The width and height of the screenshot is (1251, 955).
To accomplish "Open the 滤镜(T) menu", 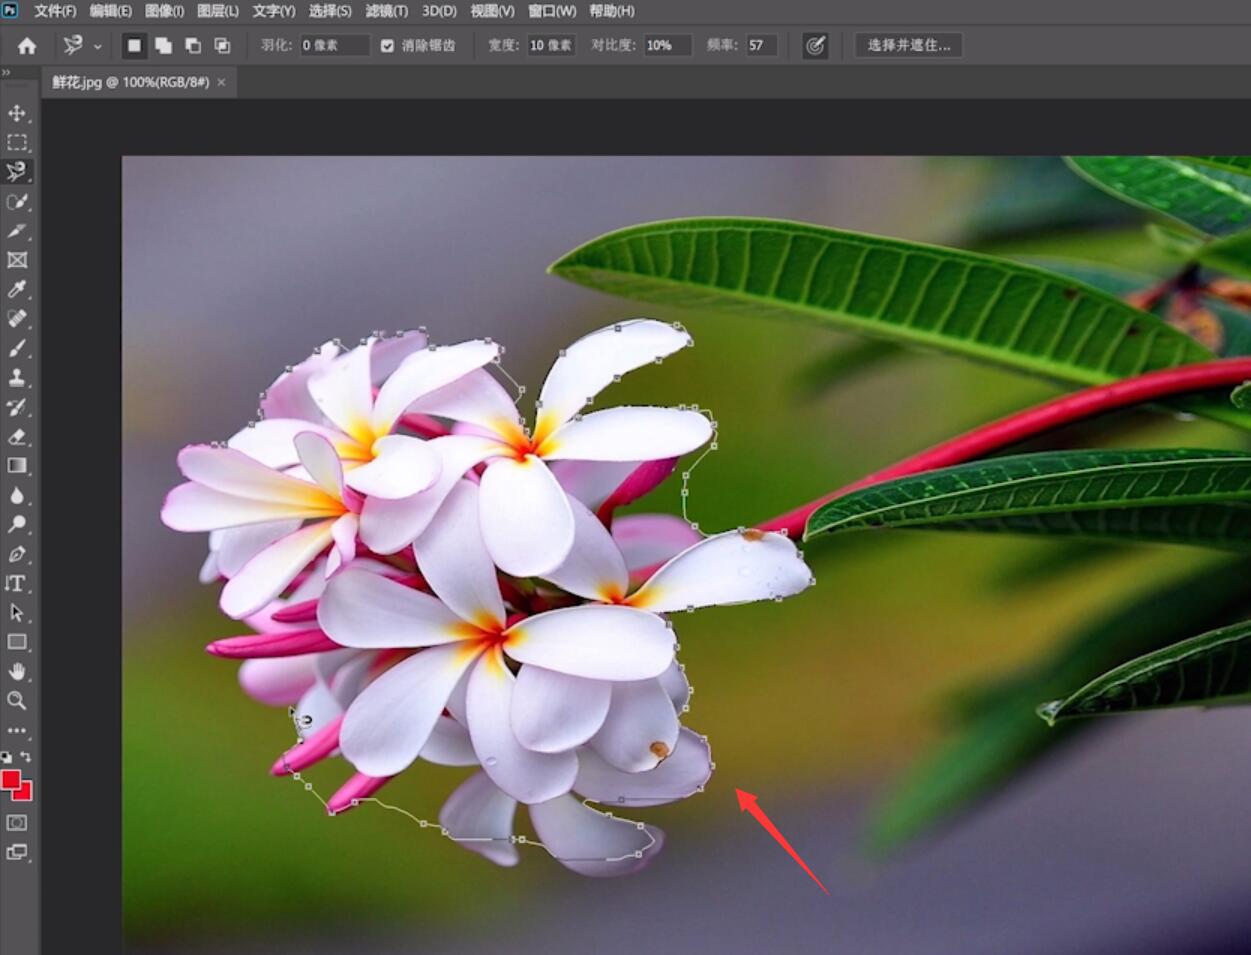I will click(387, 11).
